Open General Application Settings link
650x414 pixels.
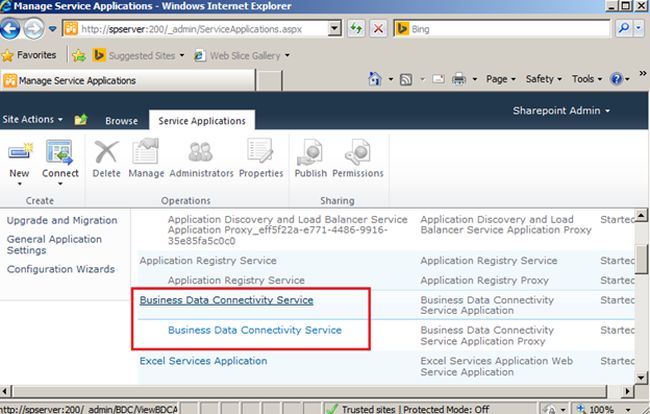pos(54,245)
